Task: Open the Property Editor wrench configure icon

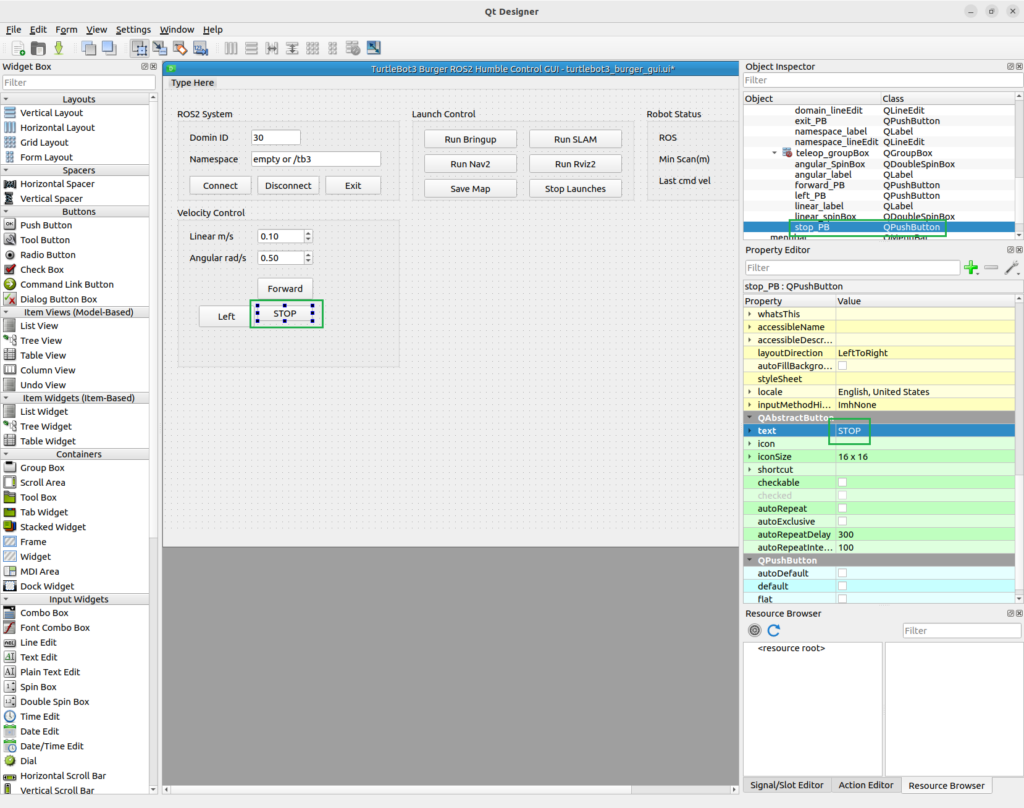Action: point(1012,268)
